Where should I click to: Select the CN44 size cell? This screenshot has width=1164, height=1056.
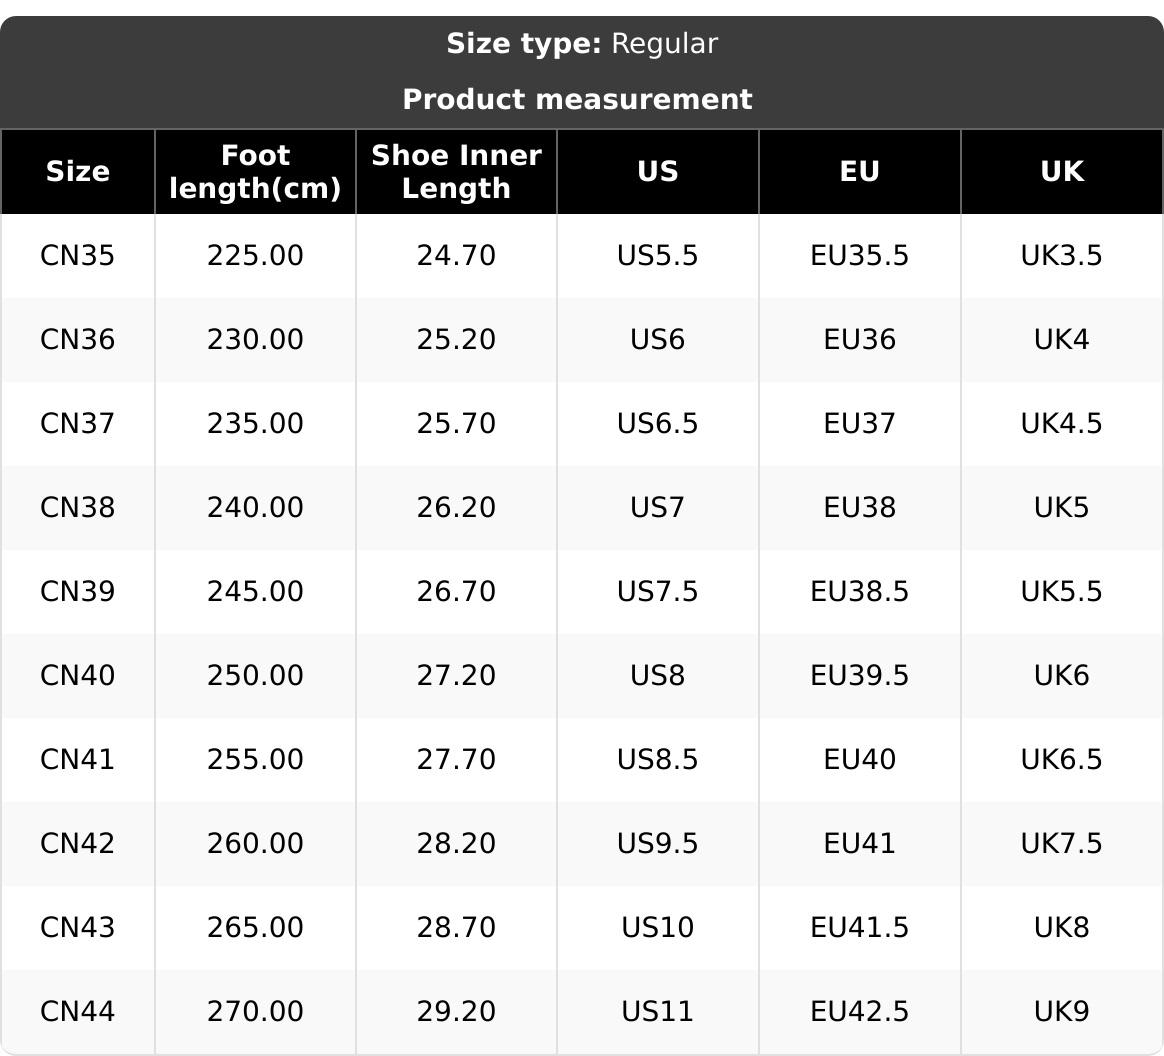tap(78, 1012)
